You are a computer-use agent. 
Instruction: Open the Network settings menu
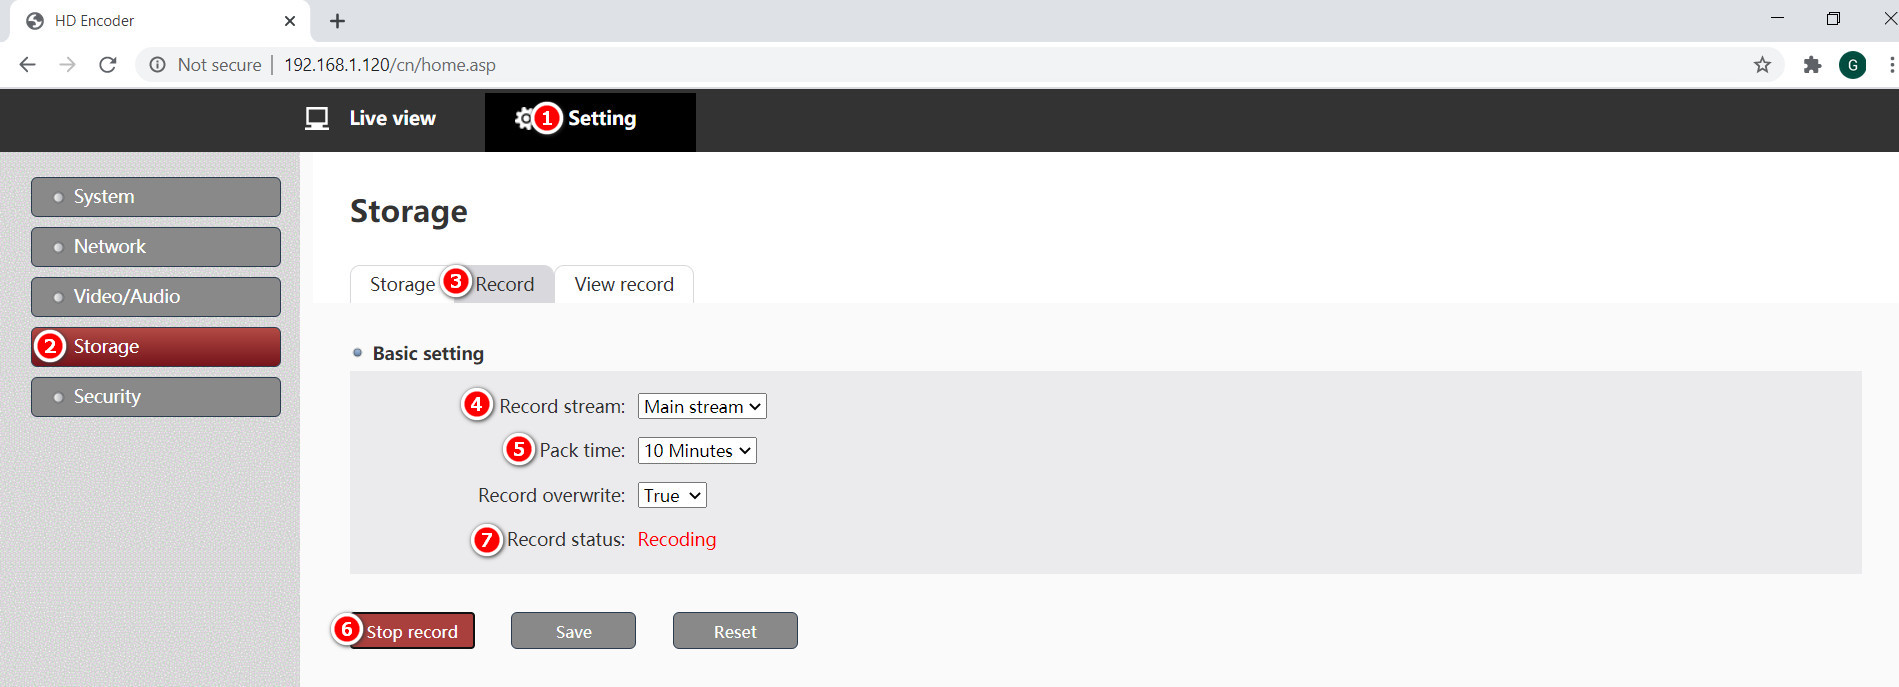coord(156,247)
